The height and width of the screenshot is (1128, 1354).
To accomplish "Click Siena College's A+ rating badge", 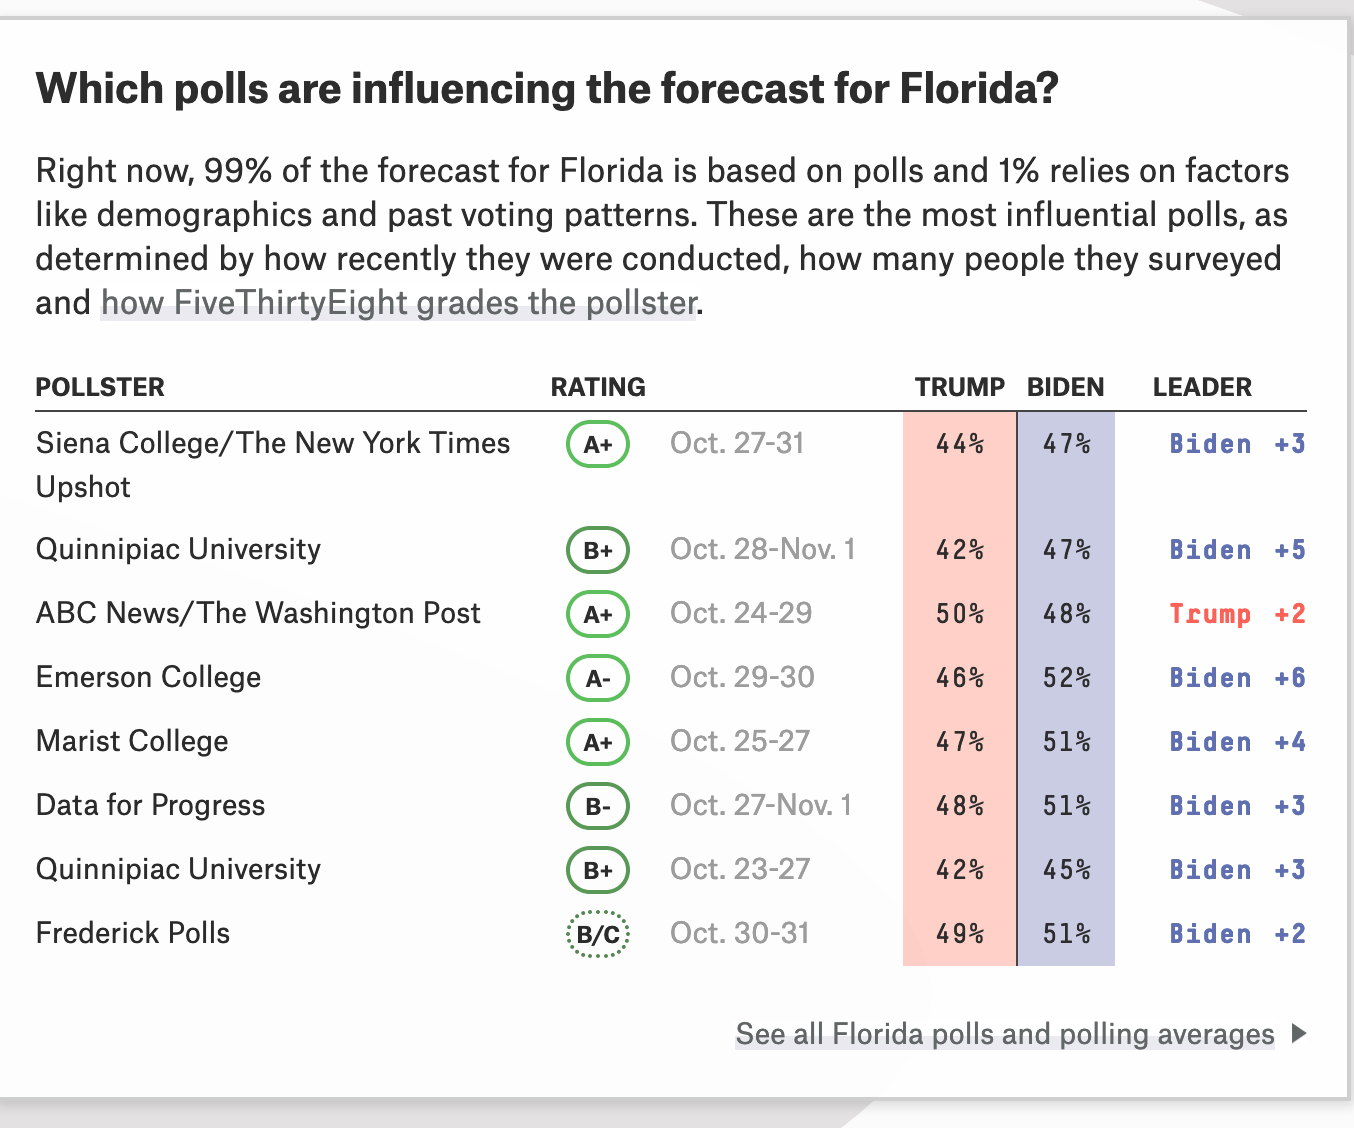I will point(598,444).
